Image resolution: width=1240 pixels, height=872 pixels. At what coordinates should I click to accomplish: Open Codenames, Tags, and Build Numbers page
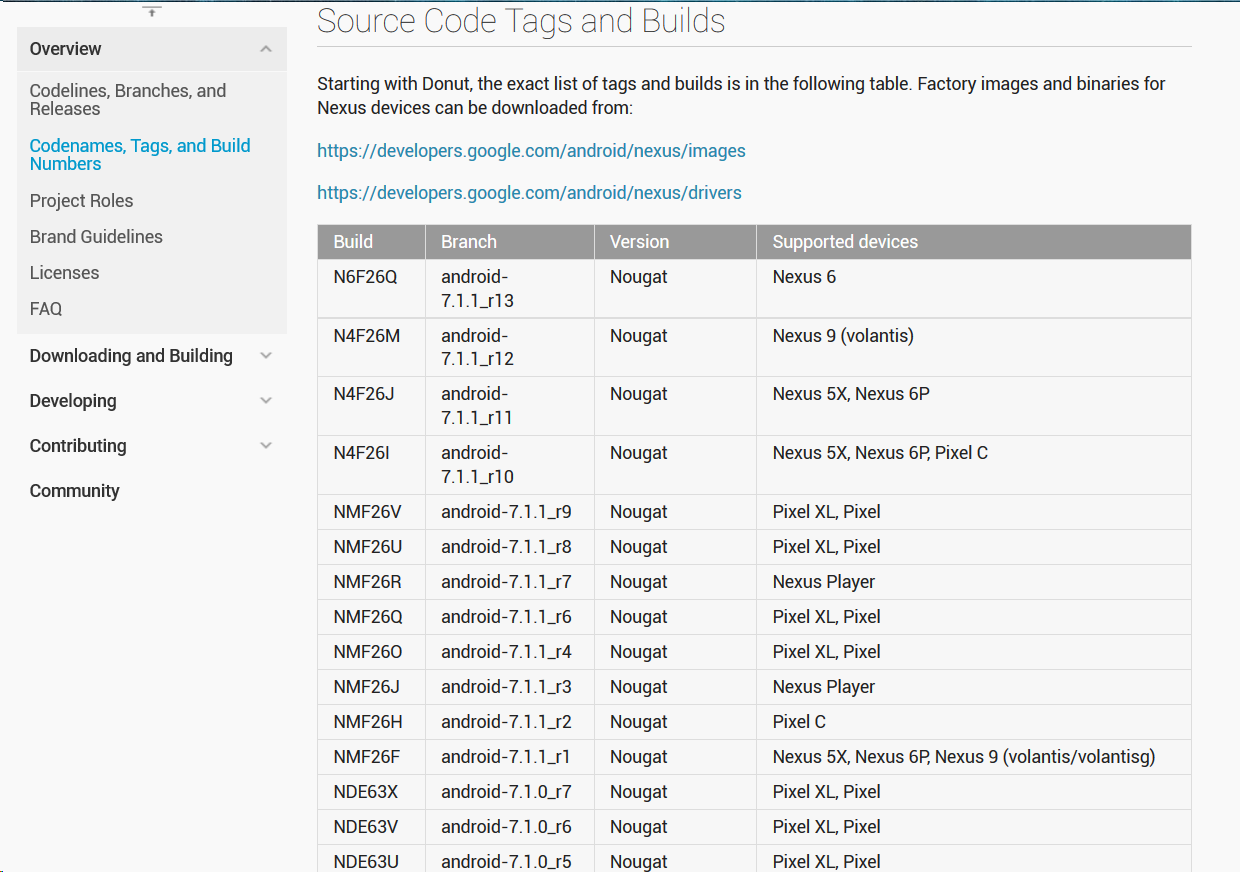[x=140, y=155]
